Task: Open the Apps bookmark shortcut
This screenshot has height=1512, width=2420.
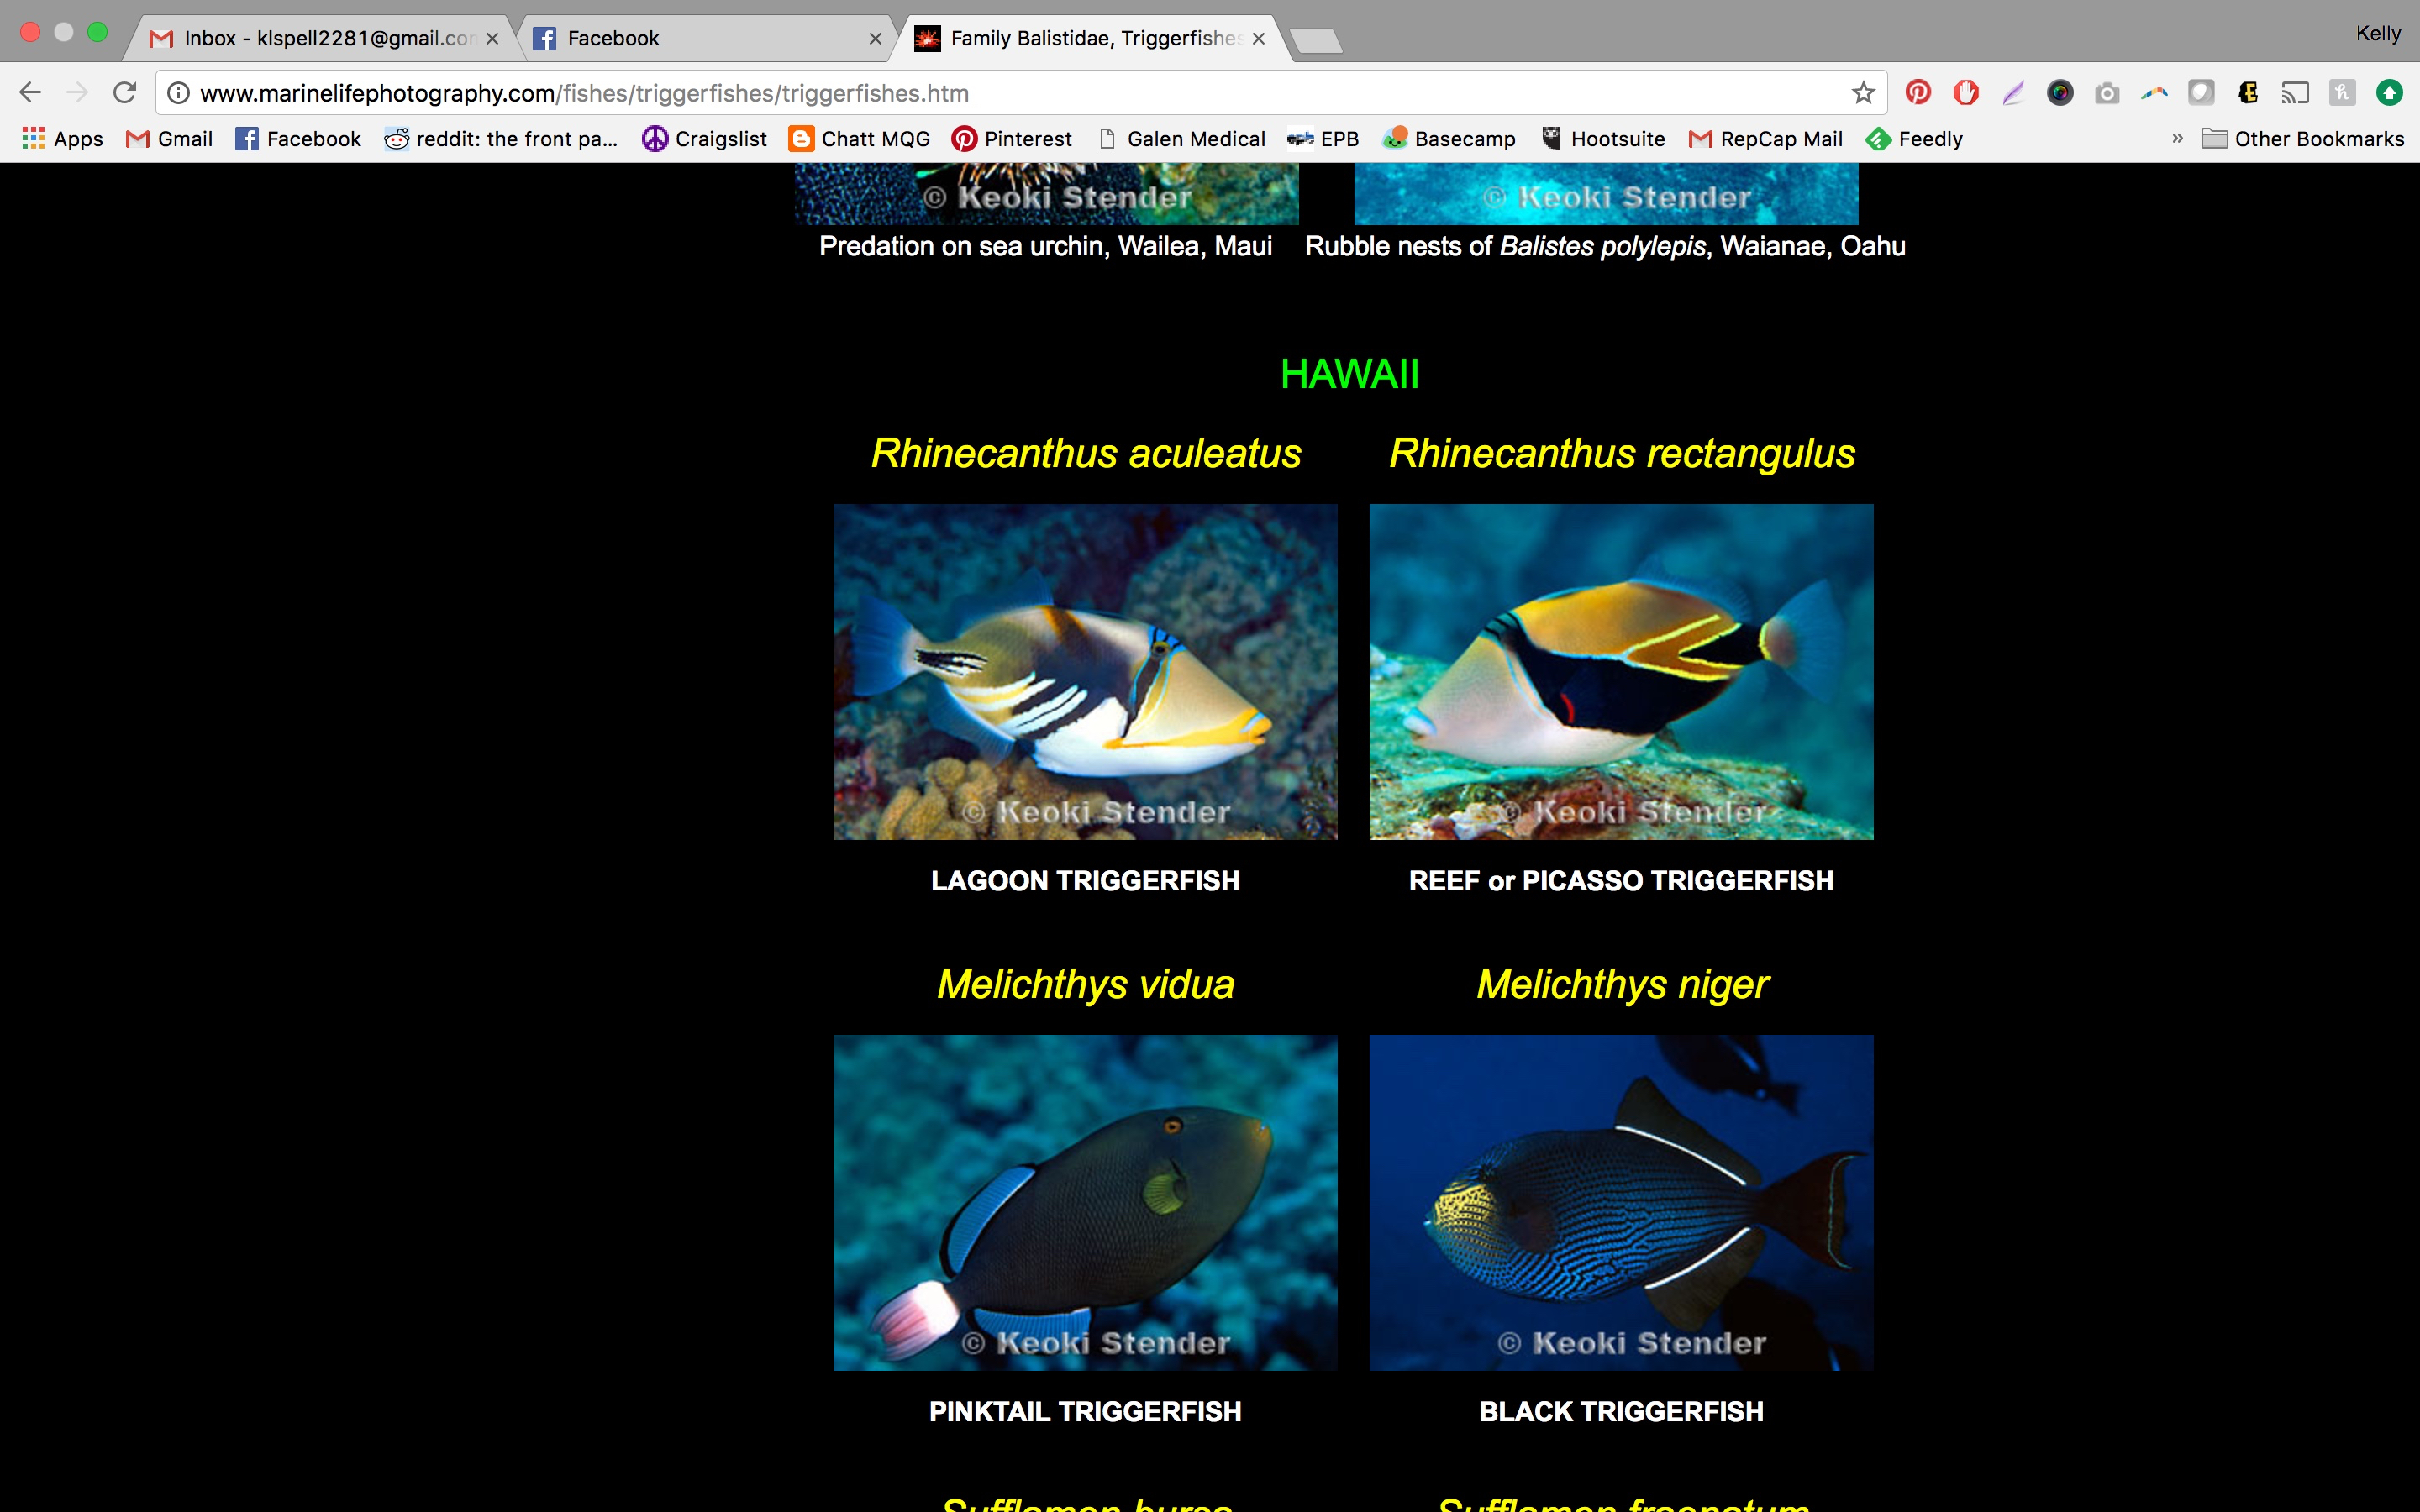Action: click(62, 139)
